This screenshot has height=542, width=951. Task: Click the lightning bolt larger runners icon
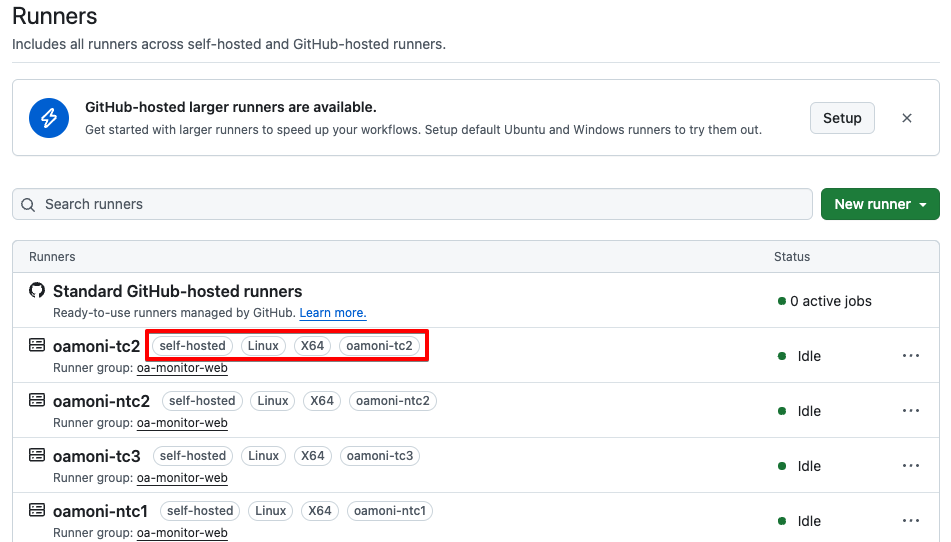49,118
